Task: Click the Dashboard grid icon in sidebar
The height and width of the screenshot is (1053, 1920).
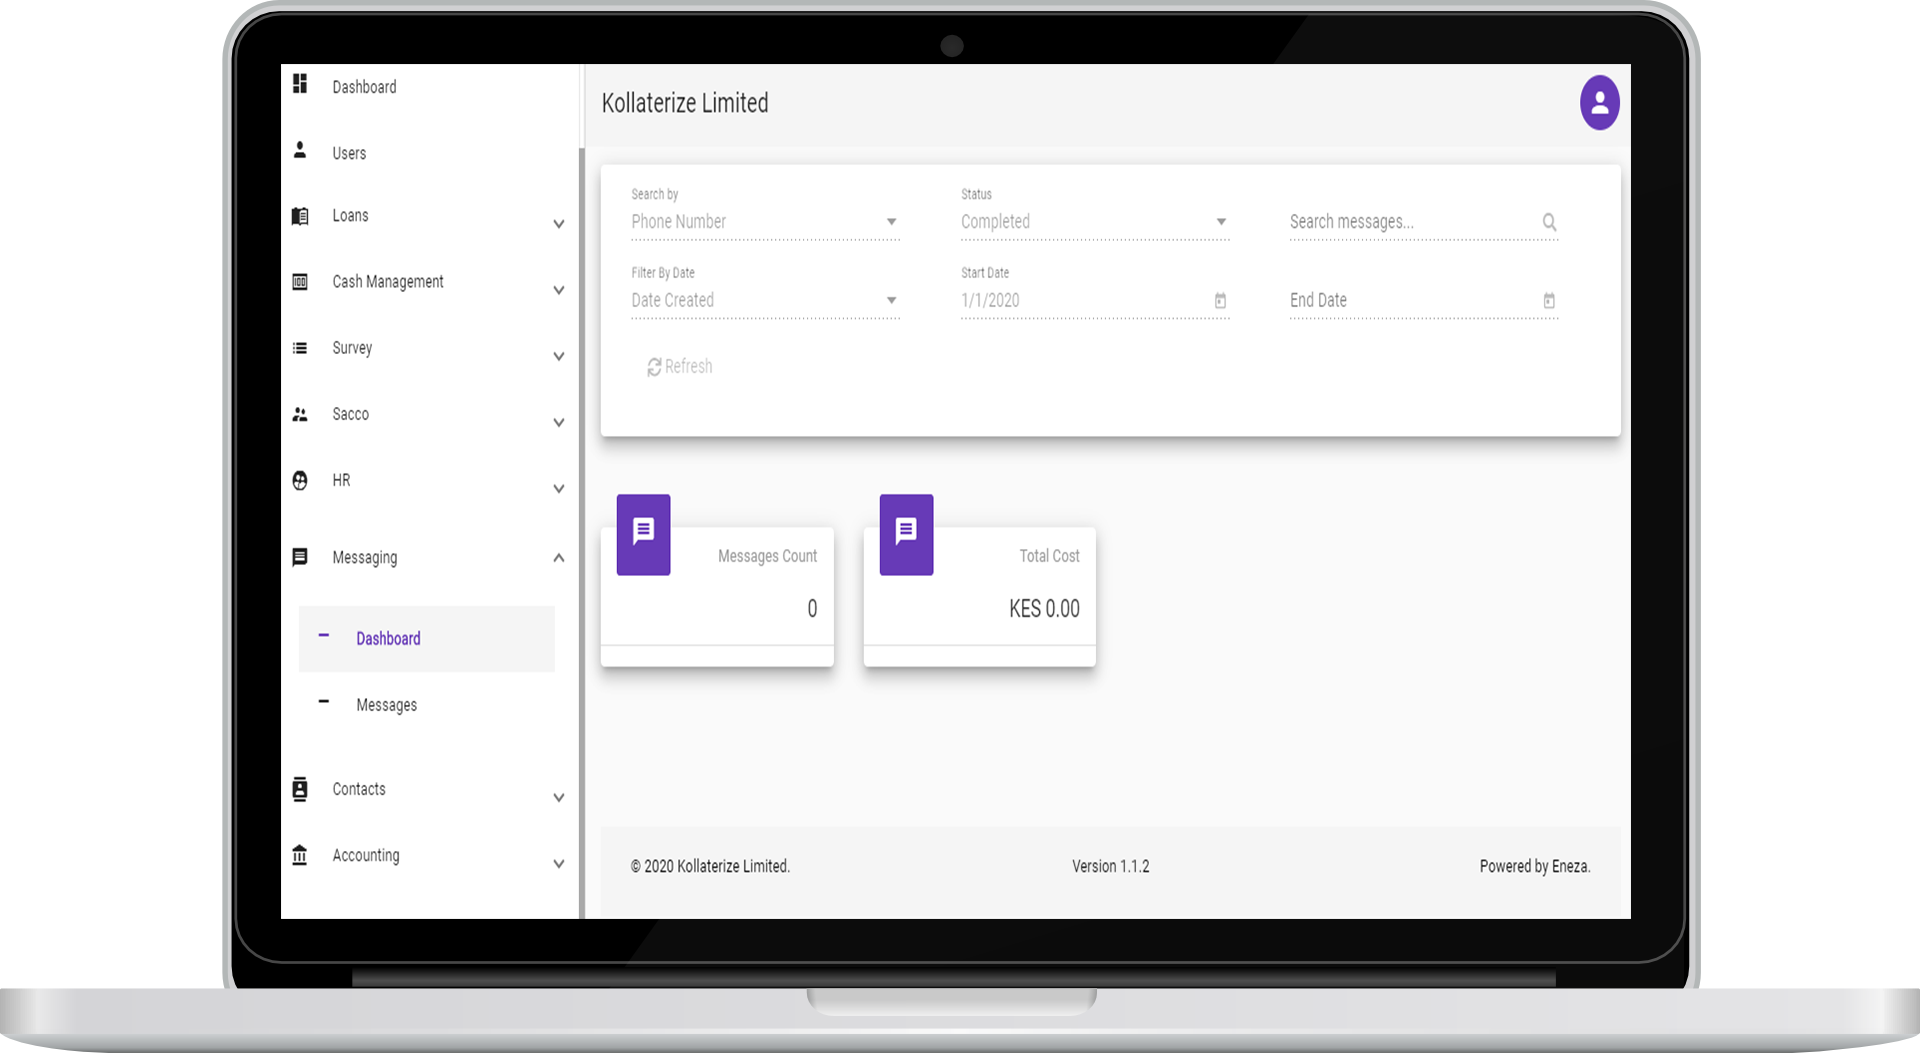Action: pyautogui.click(x=299, y=83)
